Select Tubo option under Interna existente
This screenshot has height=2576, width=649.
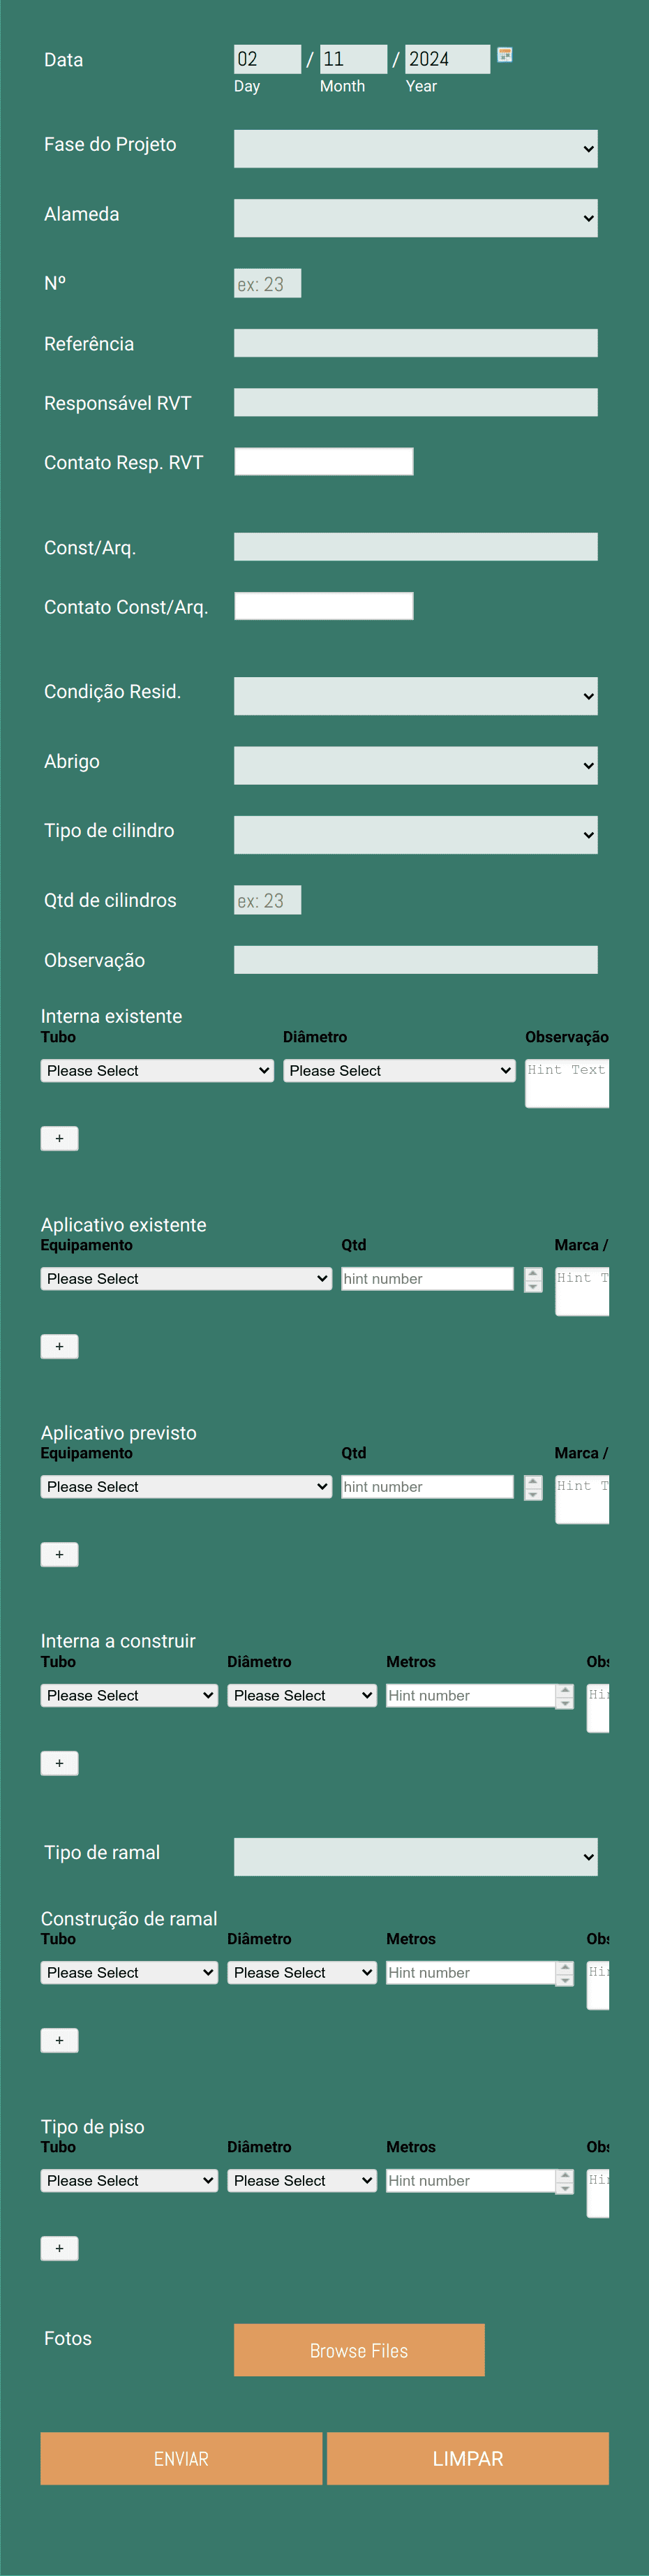click(x=157, y=1071)
